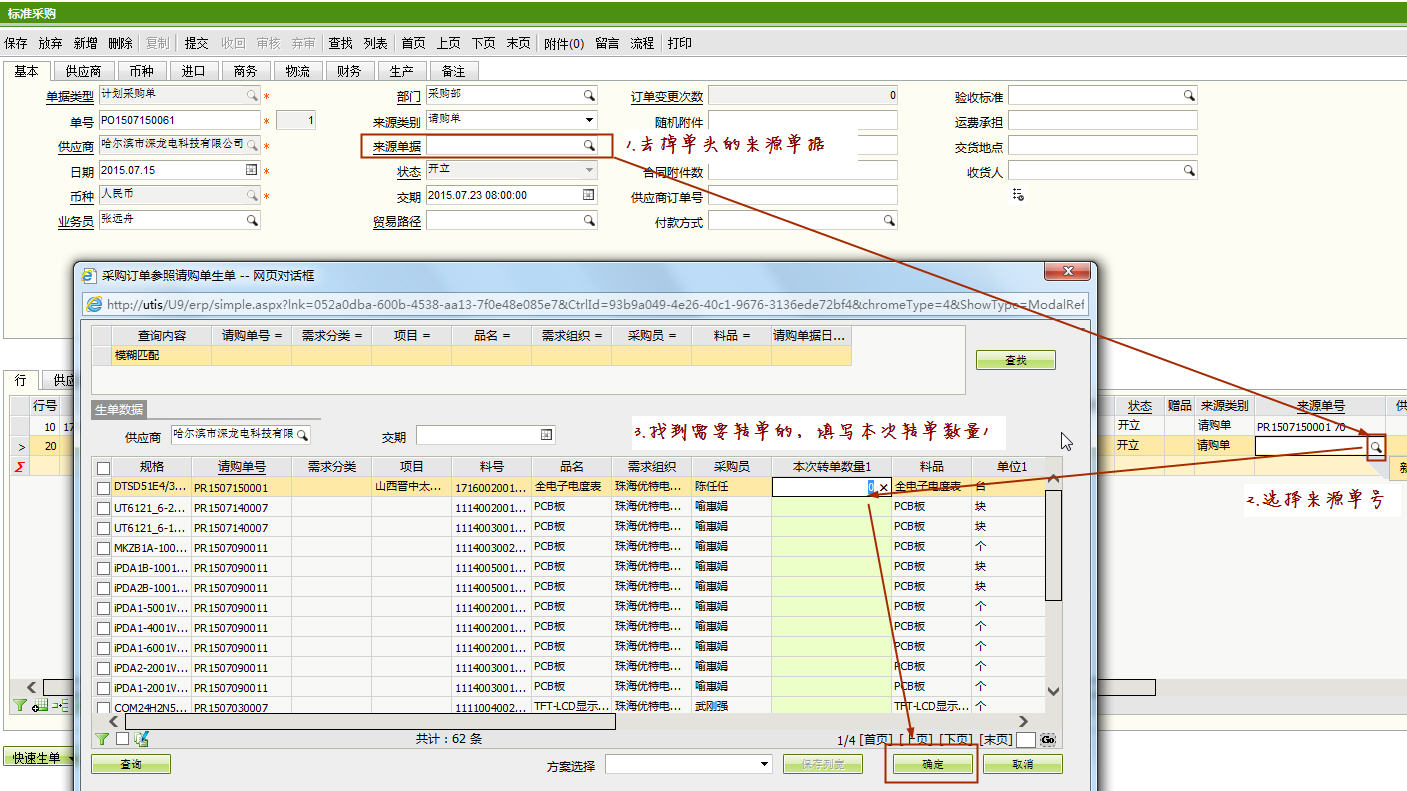
Task: Expand the 来源类别 dropdown
Action: point(589,121)
